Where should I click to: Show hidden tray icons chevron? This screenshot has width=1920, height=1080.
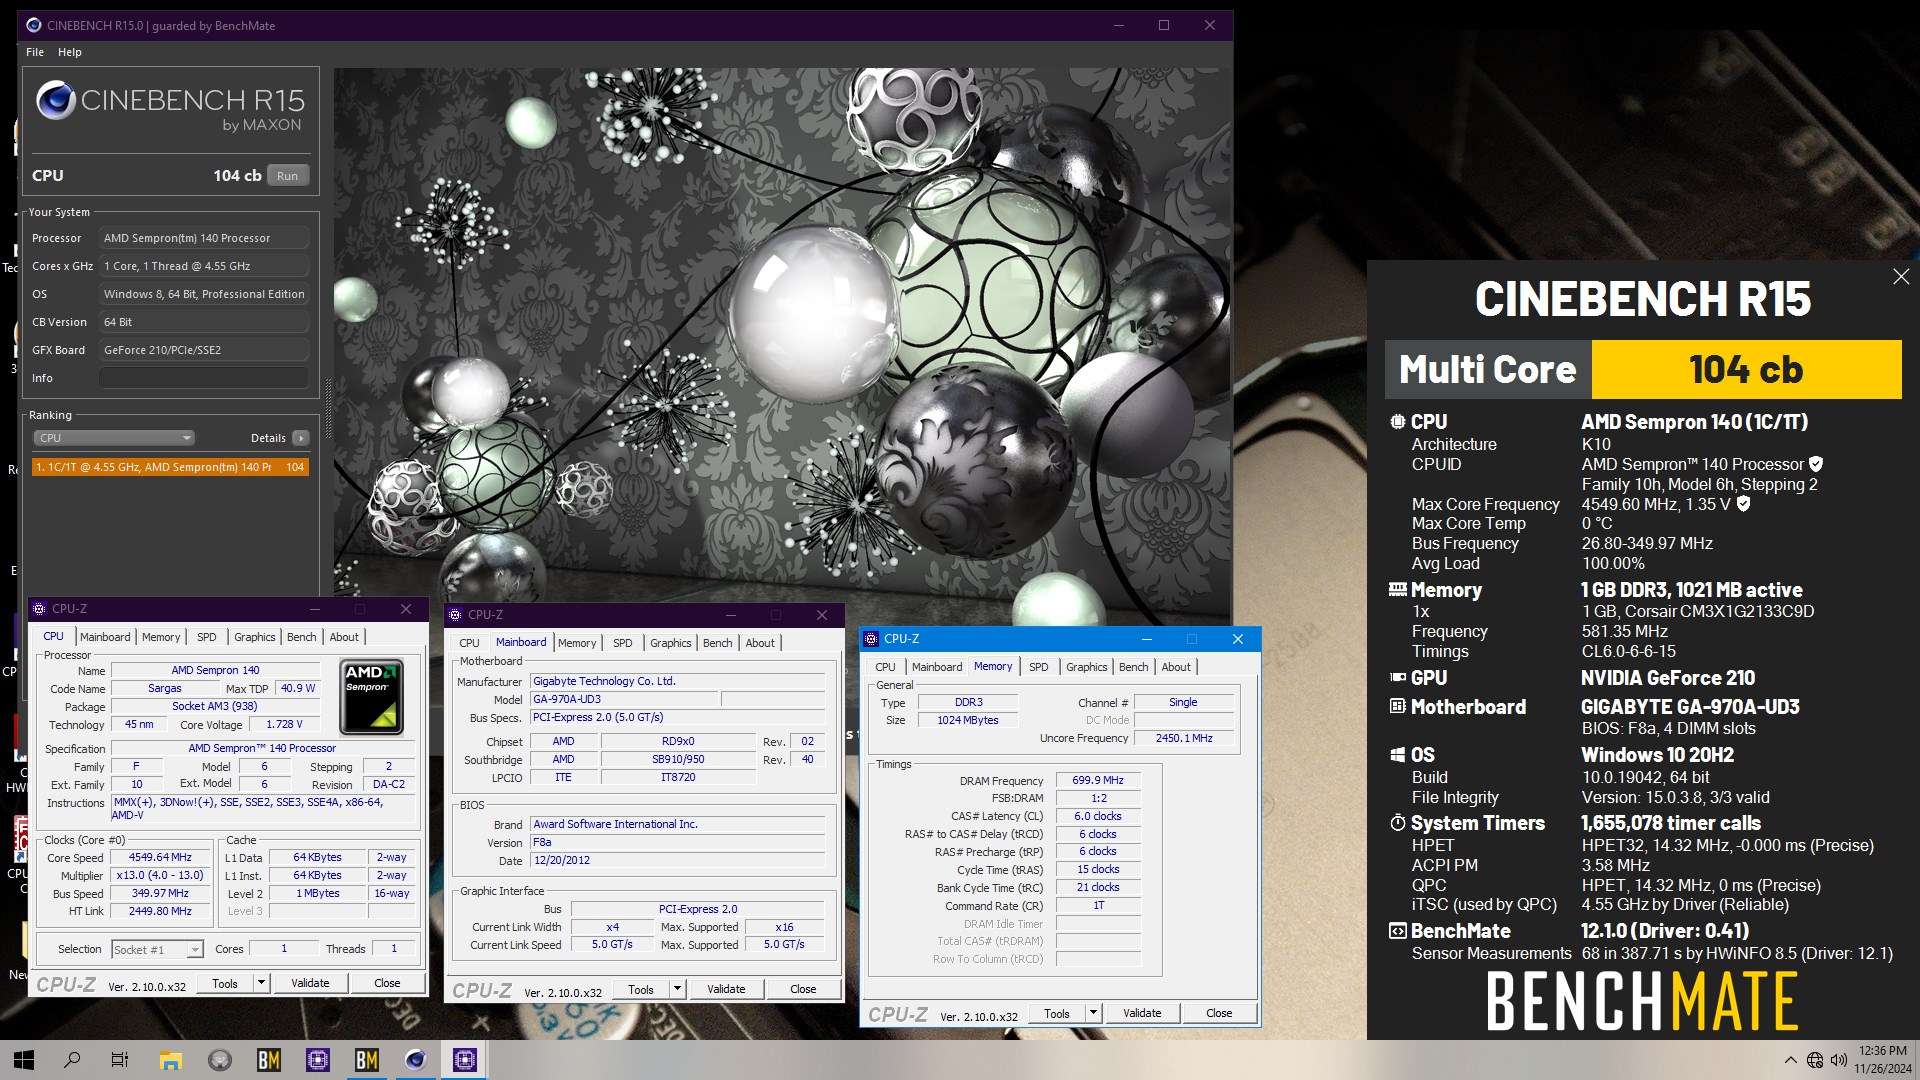[x=1790, y=1060]
